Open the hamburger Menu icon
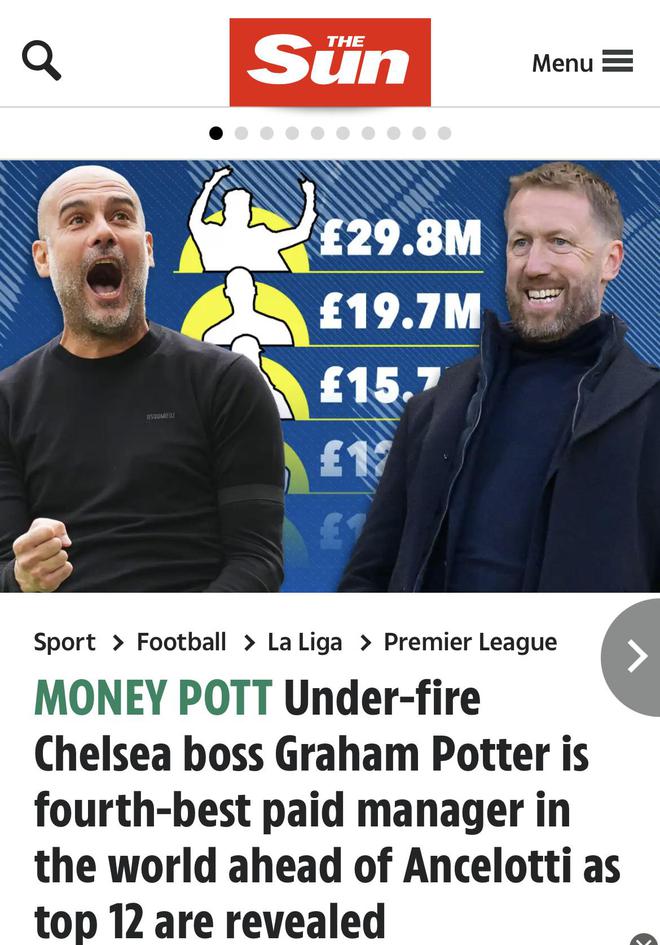Image resolution: width=660 pixels, height=945 pixels. click(x=618, y=61)
